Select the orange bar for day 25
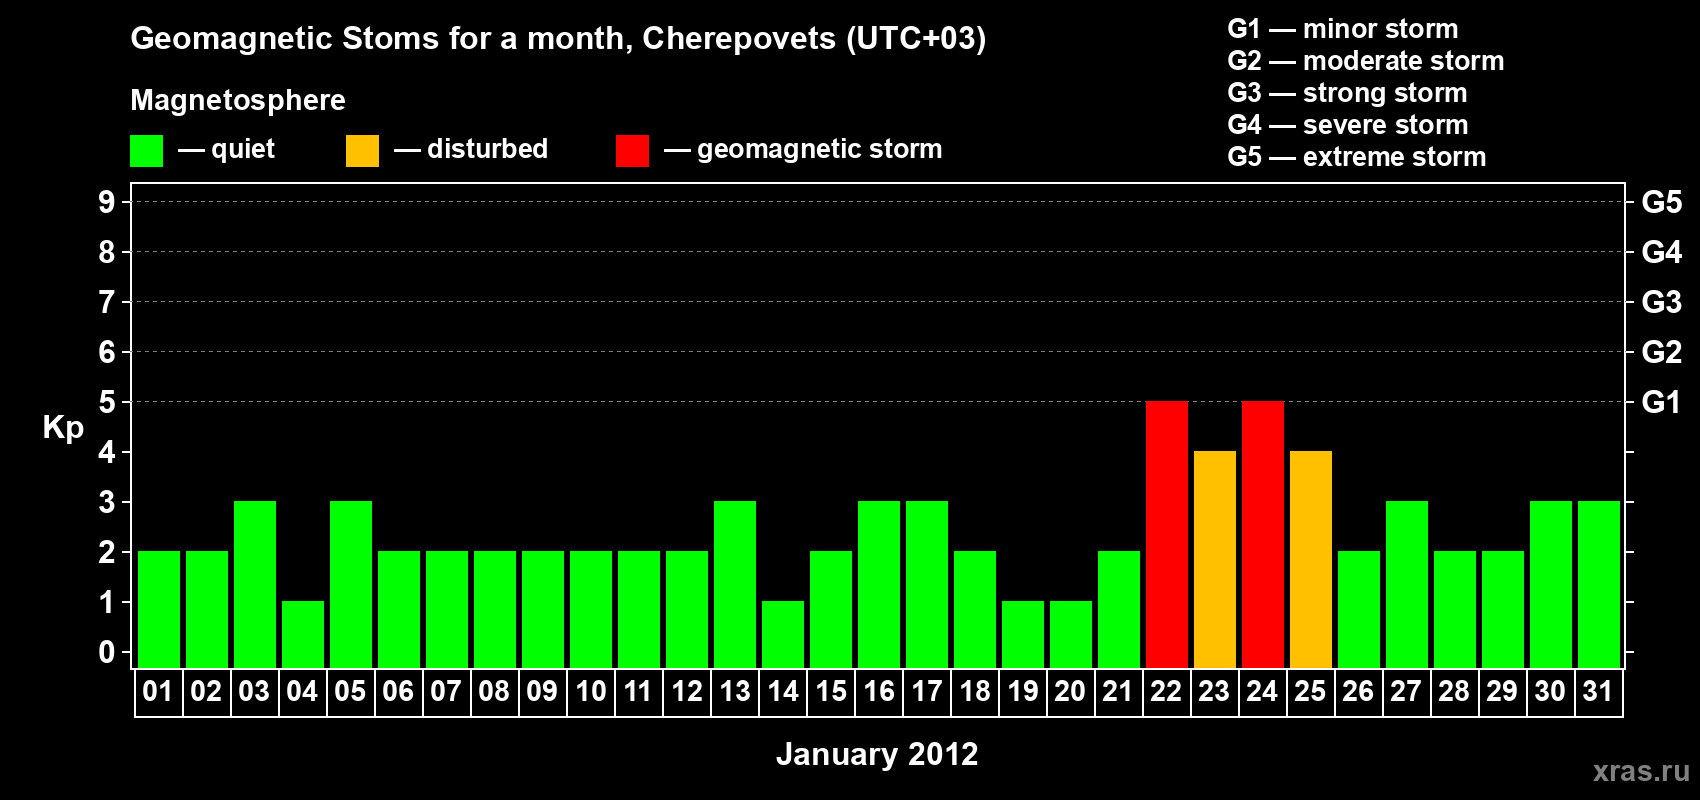 1311,559
